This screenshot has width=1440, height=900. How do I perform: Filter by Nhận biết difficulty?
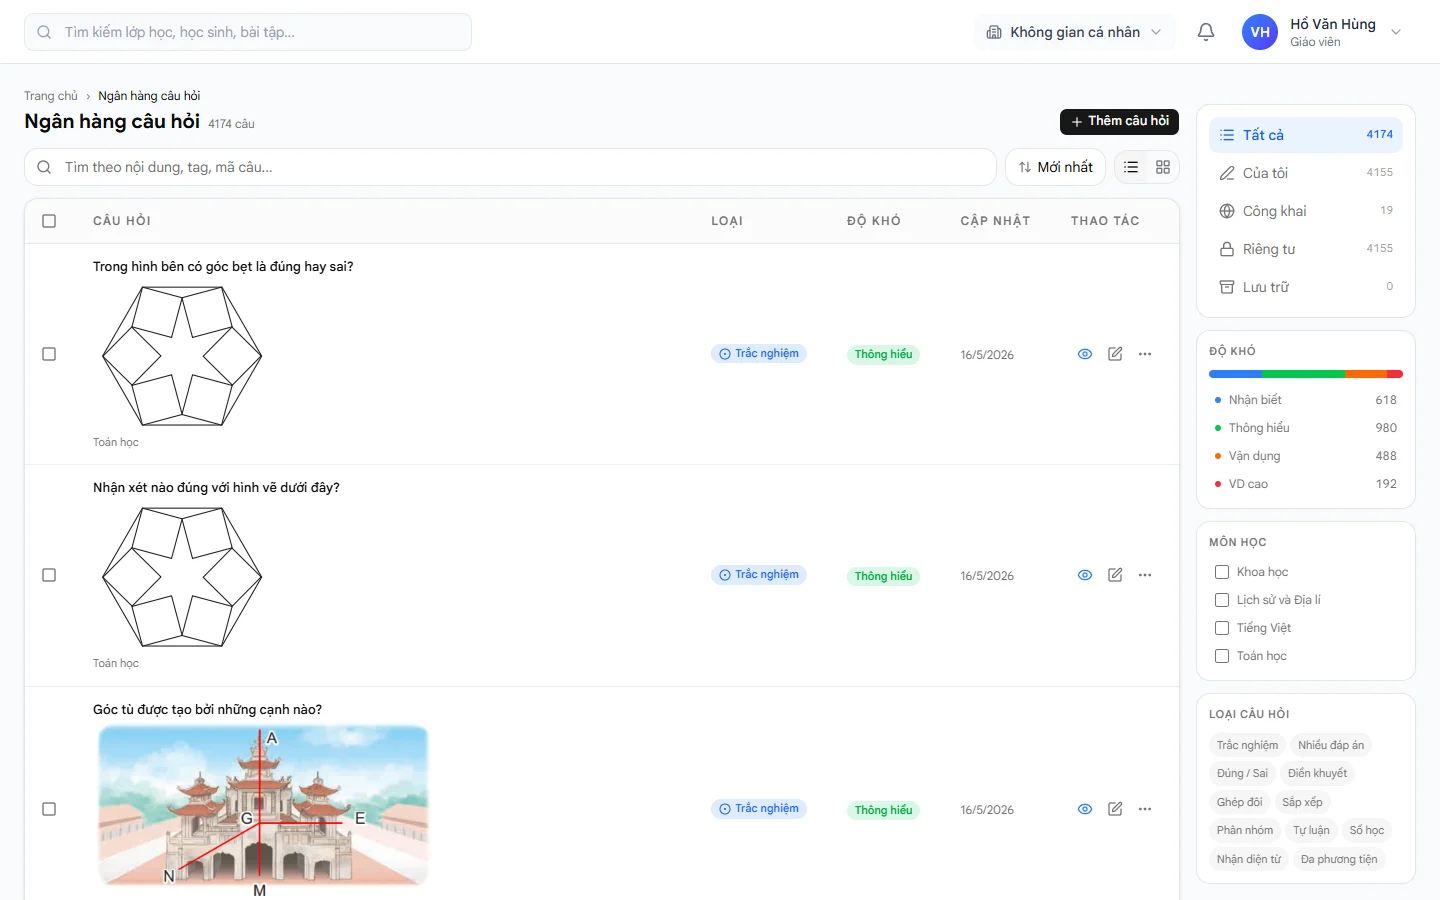click(1306, 400)
